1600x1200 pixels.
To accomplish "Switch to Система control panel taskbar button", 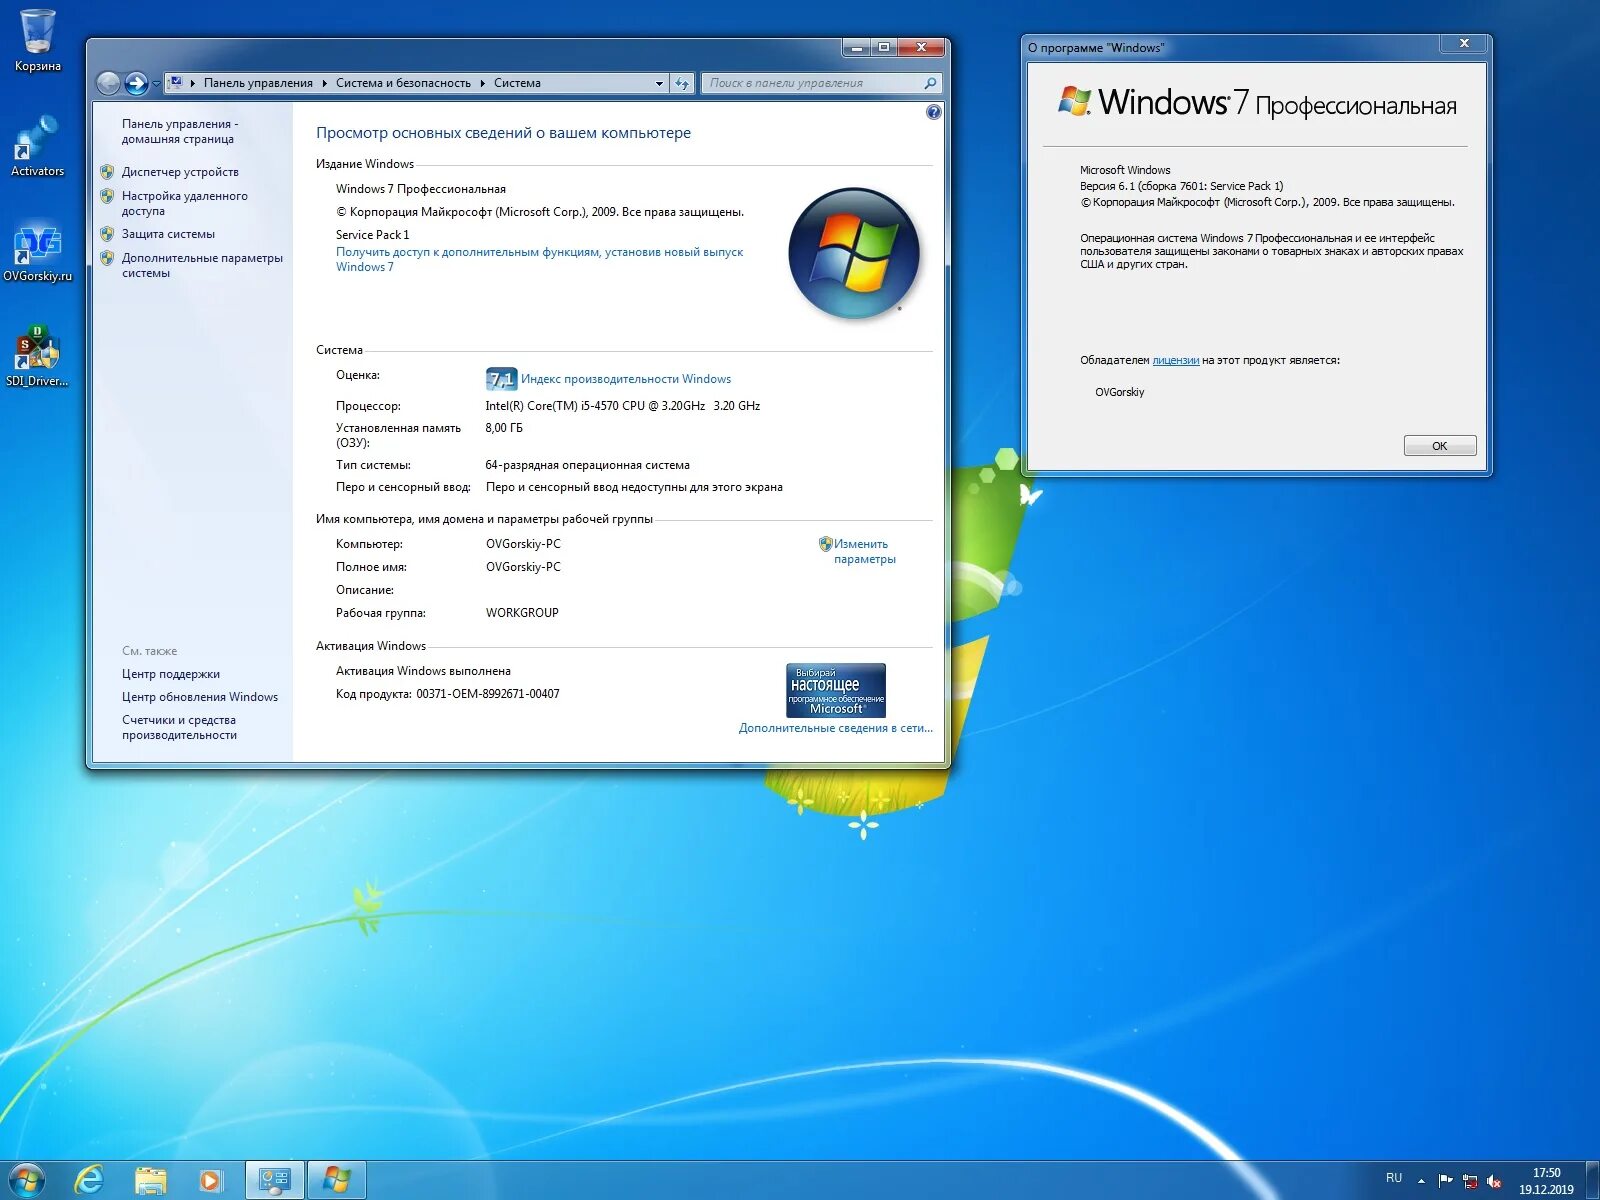I will click(x=275, y=1180).
